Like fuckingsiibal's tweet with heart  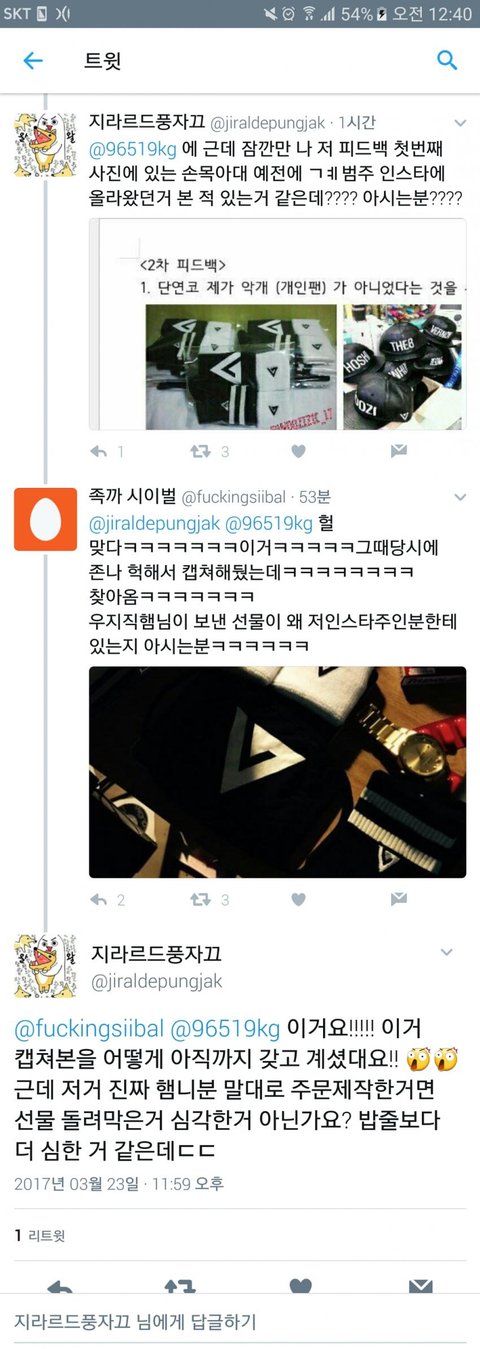tap(298, 900)
